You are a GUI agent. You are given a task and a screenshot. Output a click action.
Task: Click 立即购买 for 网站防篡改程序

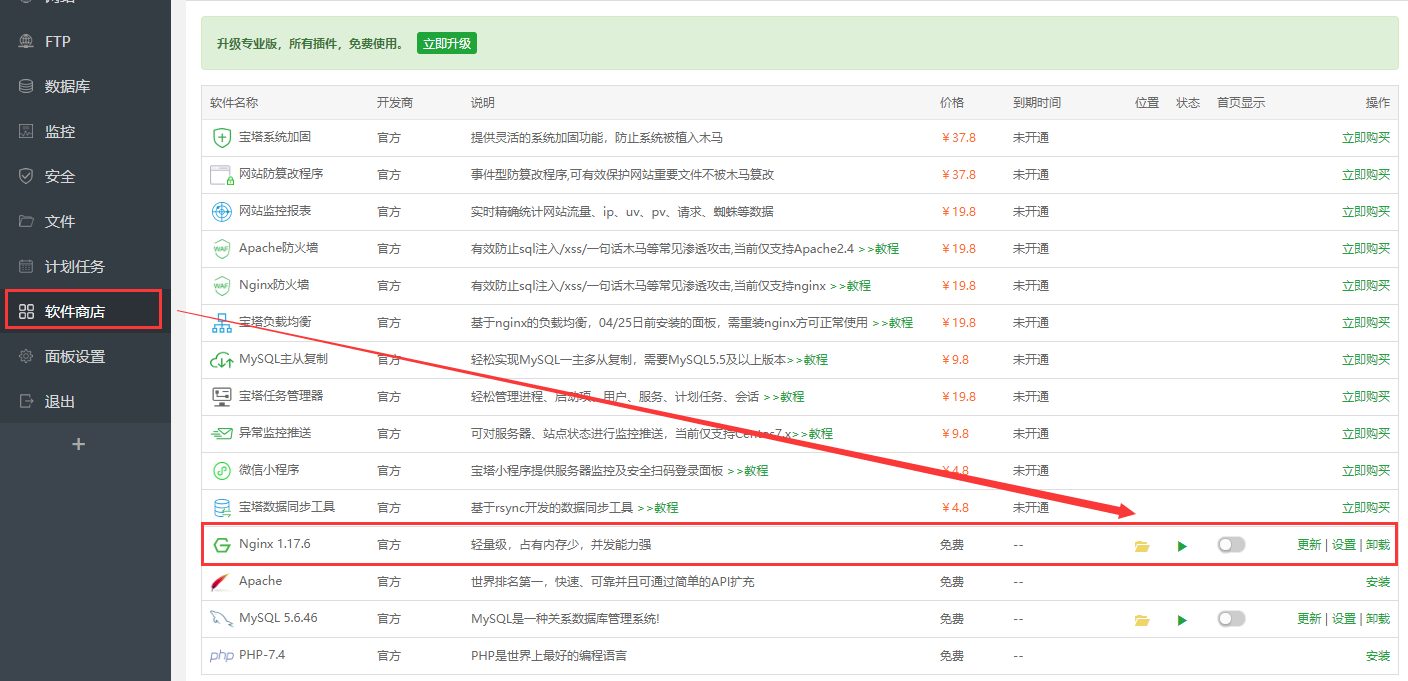tap(1365, 175)
